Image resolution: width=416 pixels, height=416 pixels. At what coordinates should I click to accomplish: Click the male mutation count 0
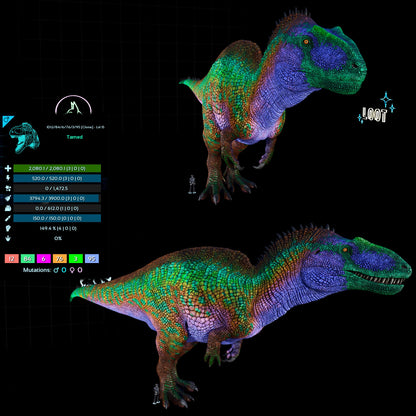tap(64, 270)
